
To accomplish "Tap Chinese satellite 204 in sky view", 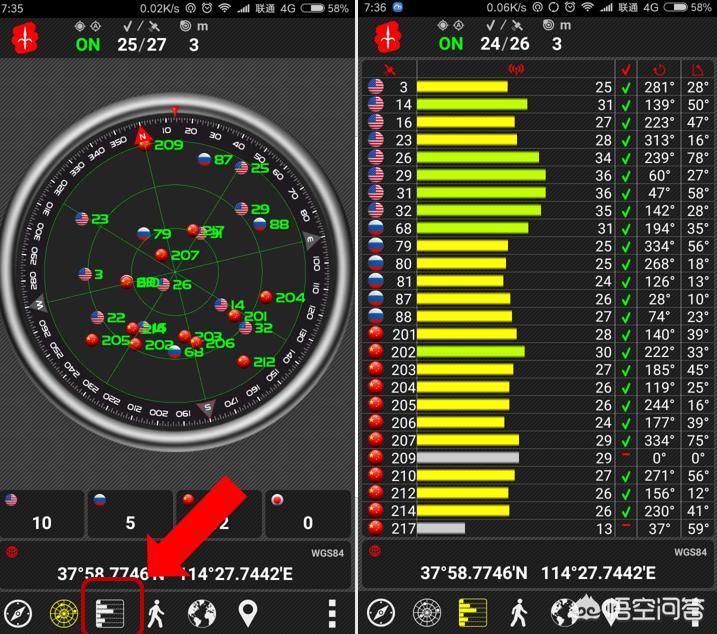I will 266,297.
